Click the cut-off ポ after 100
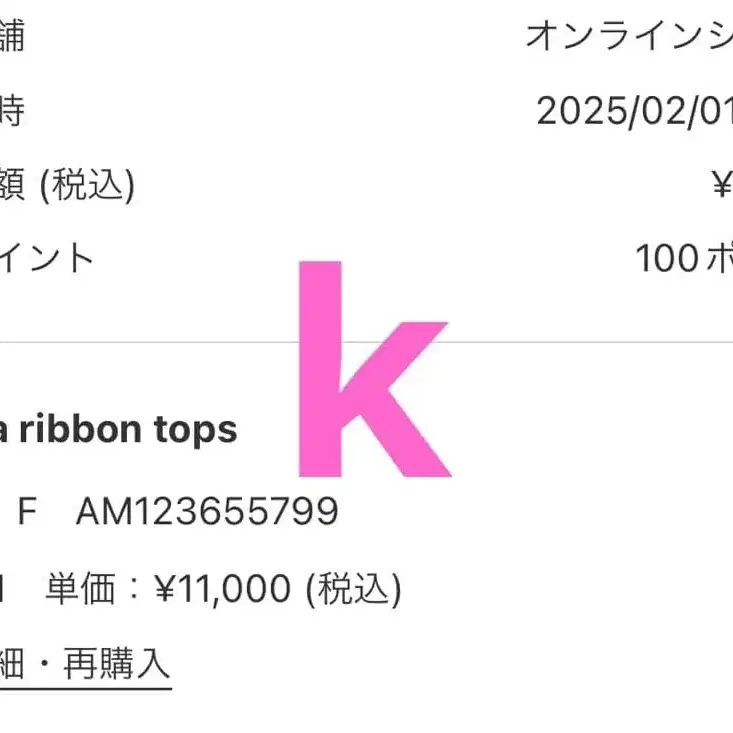 (720, 259)
